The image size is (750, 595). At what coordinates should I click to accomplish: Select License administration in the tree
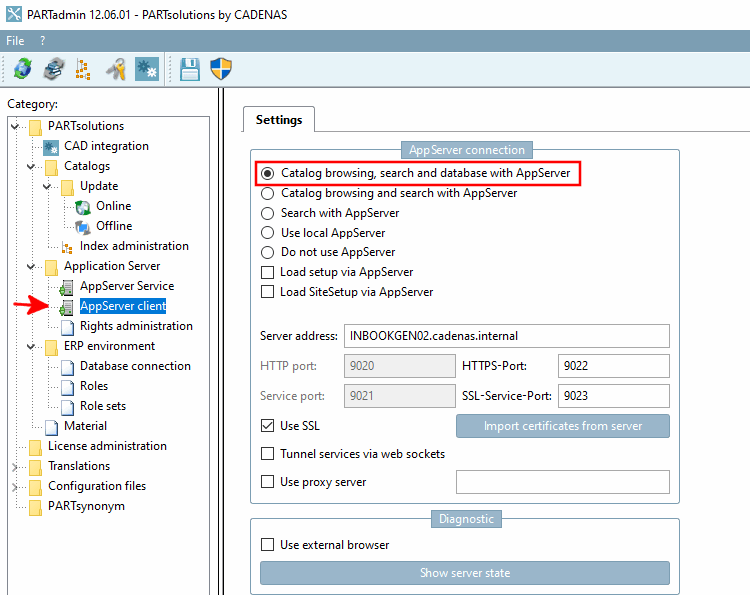click(107, 446)
